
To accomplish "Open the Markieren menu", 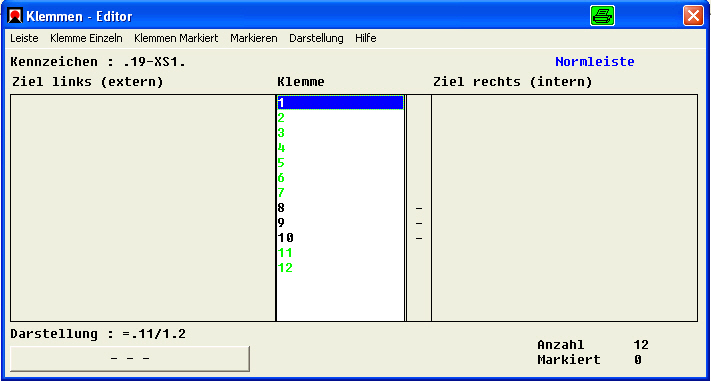I will [x=253, y=39].
